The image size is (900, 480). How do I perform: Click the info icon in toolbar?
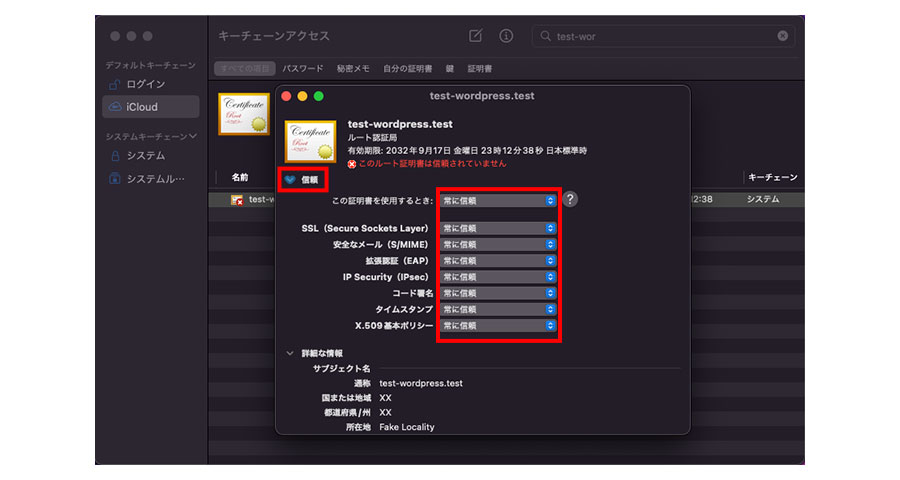click(x=506, y=36)
